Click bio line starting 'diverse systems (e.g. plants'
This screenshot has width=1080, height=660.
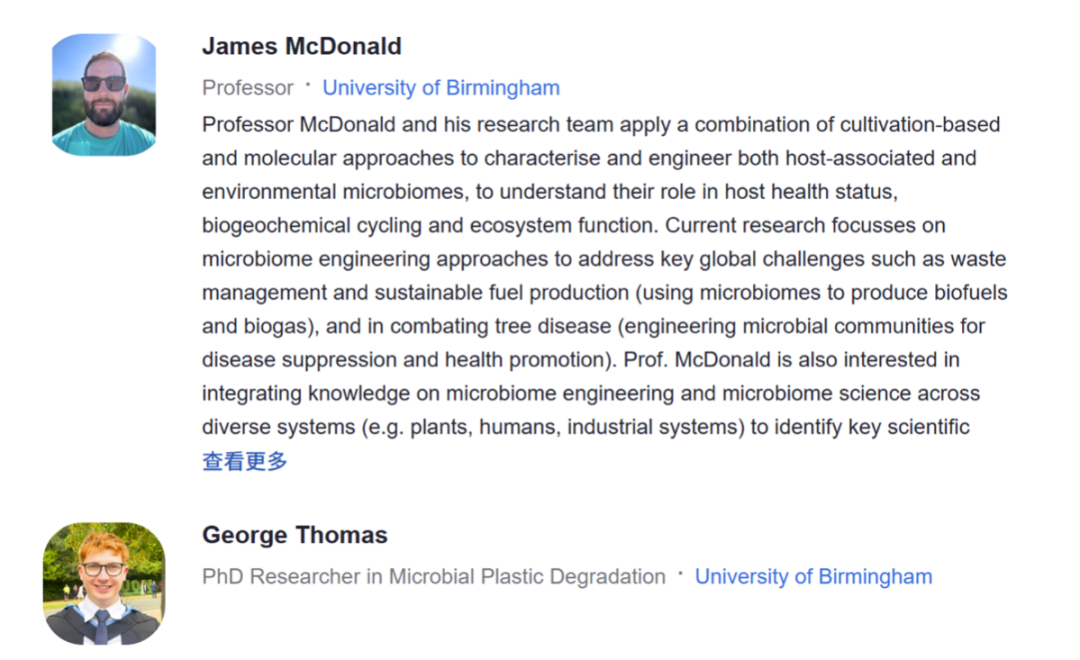pos(585,427)
